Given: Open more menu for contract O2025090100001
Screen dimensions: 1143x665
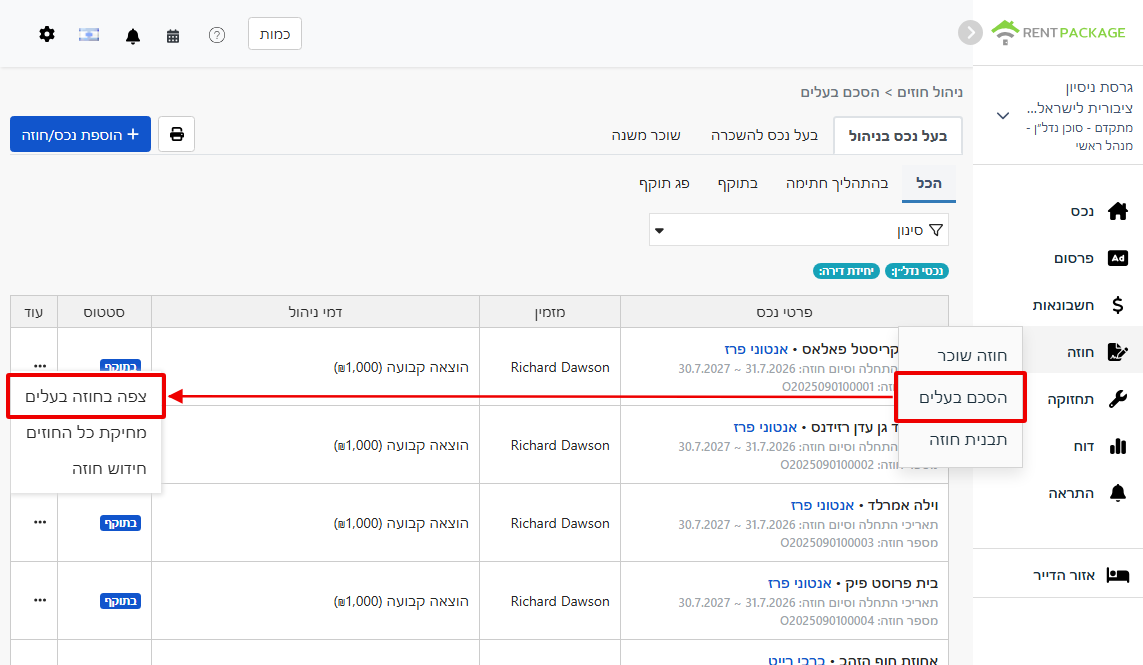Looking at the screenshot, I should click(x=40, y=365).
